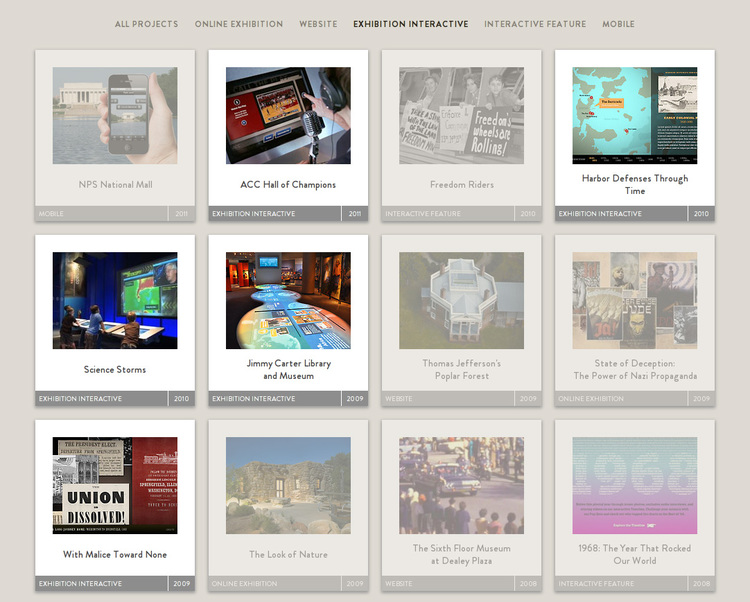The image size is (750, 602).
Task: Open the Freedom Riders project image
Action: 461,116
